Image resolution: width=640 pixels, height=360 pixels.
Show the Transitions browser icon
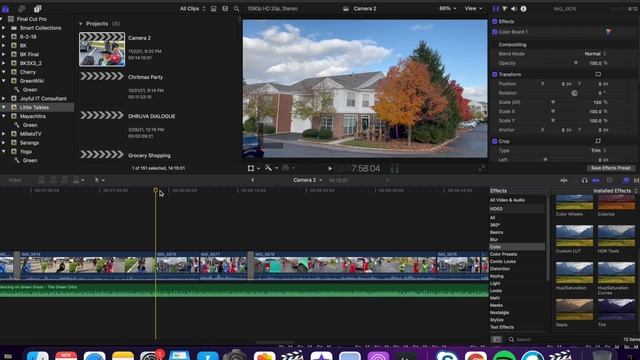tap(637, 180)
